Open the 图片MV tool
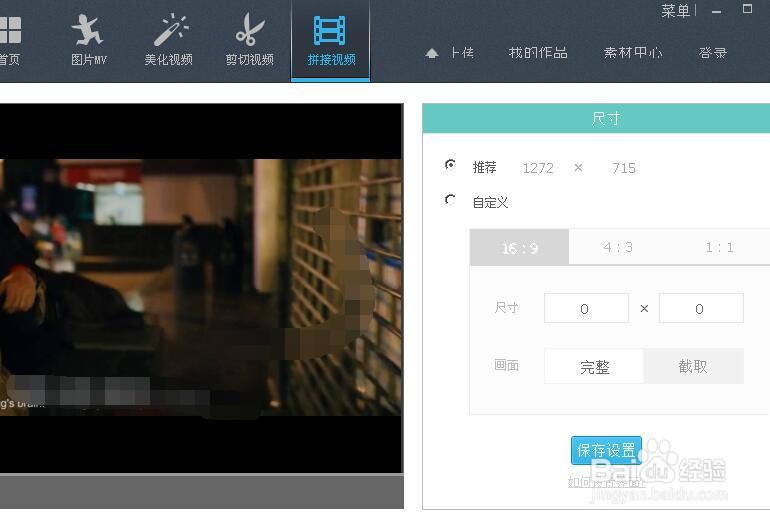Screen dimensions: 770x521 [88, 40]
